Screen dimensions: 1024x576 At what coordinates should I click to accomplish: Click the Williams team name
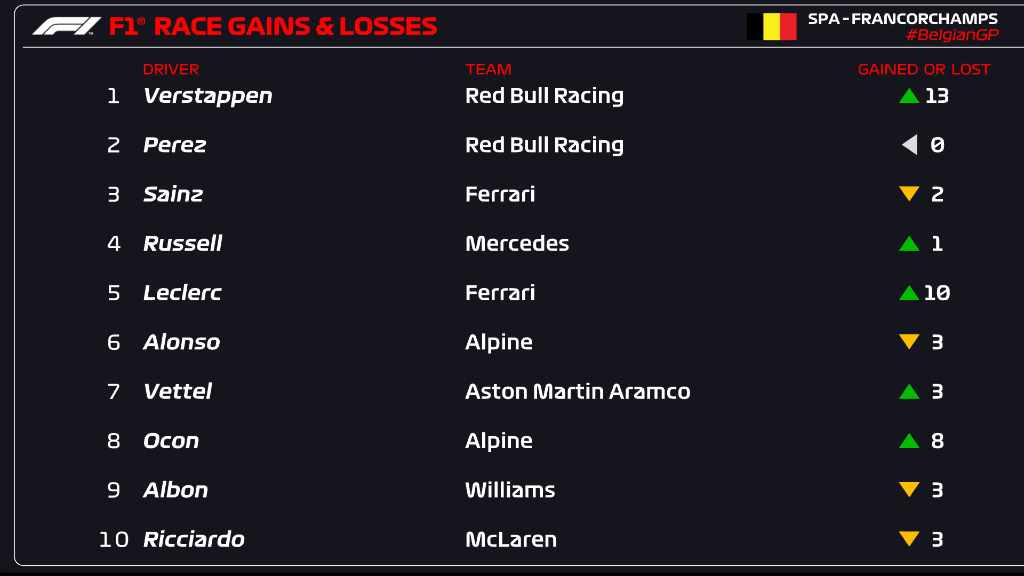coord(510,490)
